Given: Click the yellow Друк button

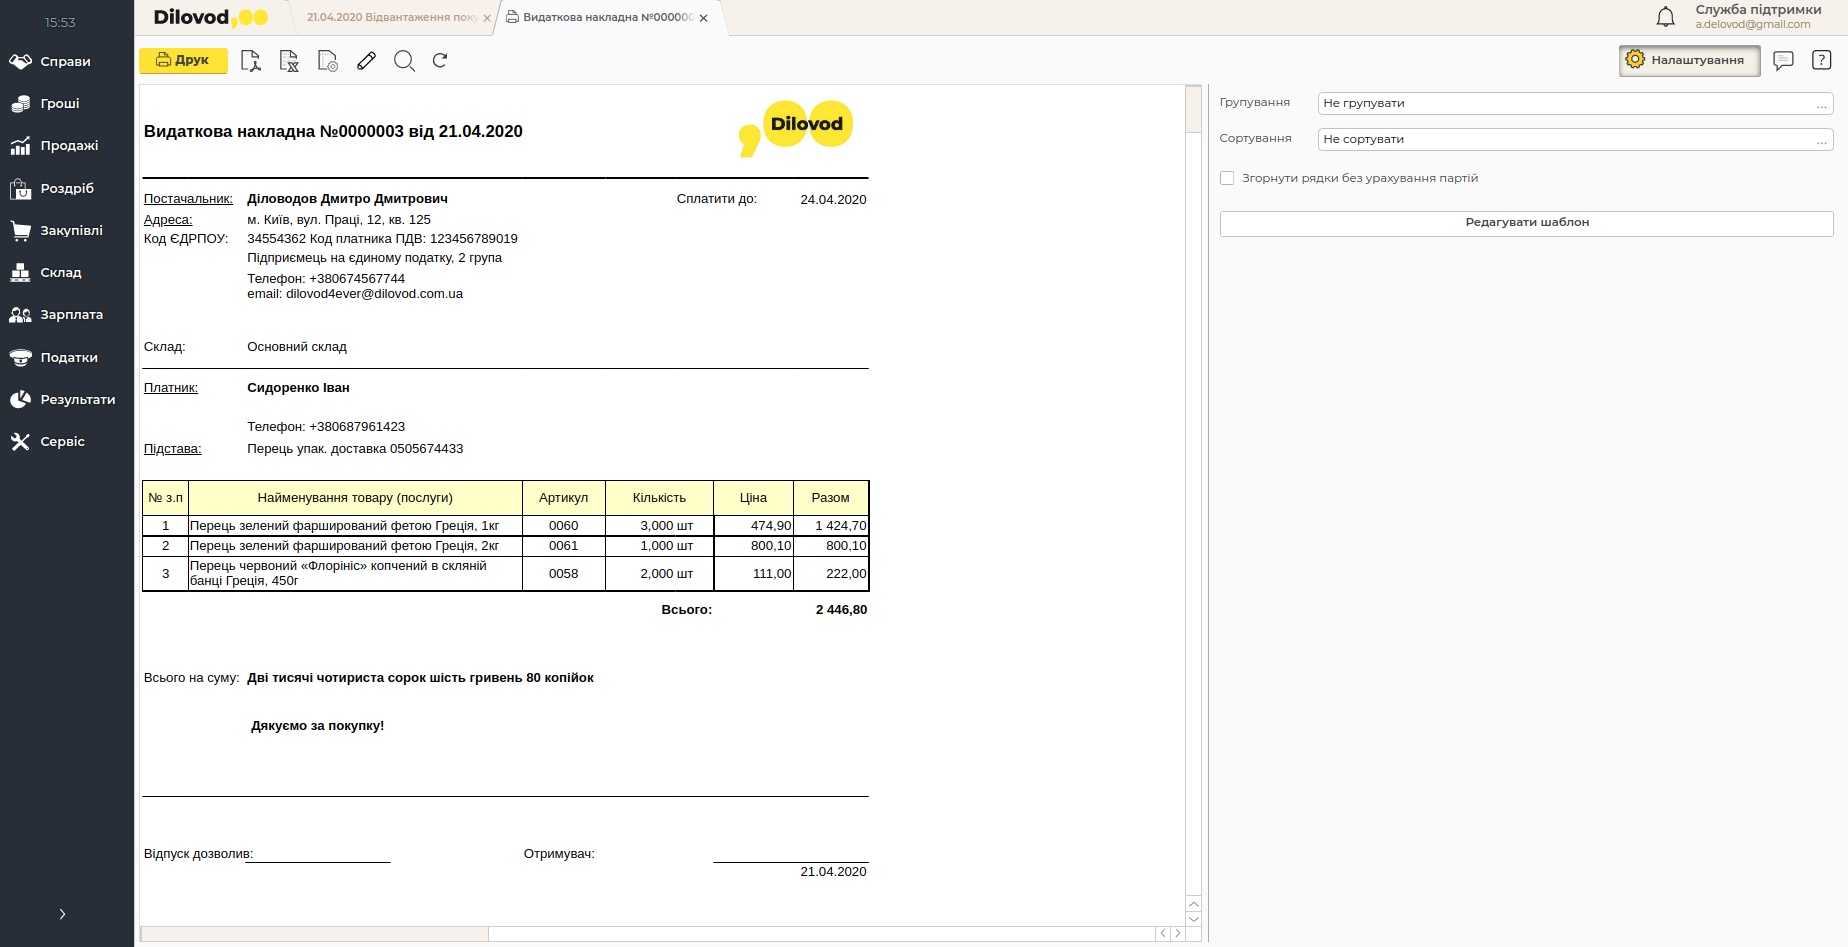Looking at the screenshot, I should tap(183, 61).
